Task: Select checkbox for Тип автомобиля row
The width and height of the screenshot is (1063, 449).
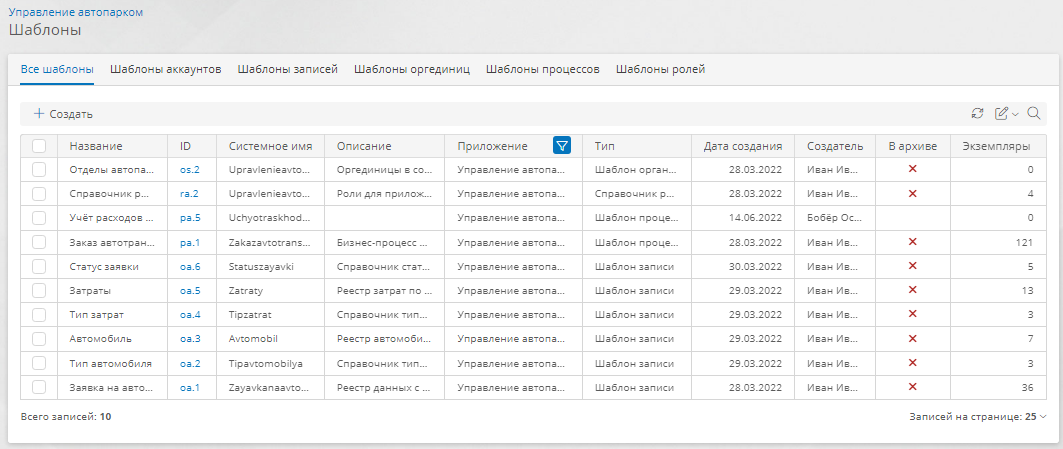Action: 39,363
